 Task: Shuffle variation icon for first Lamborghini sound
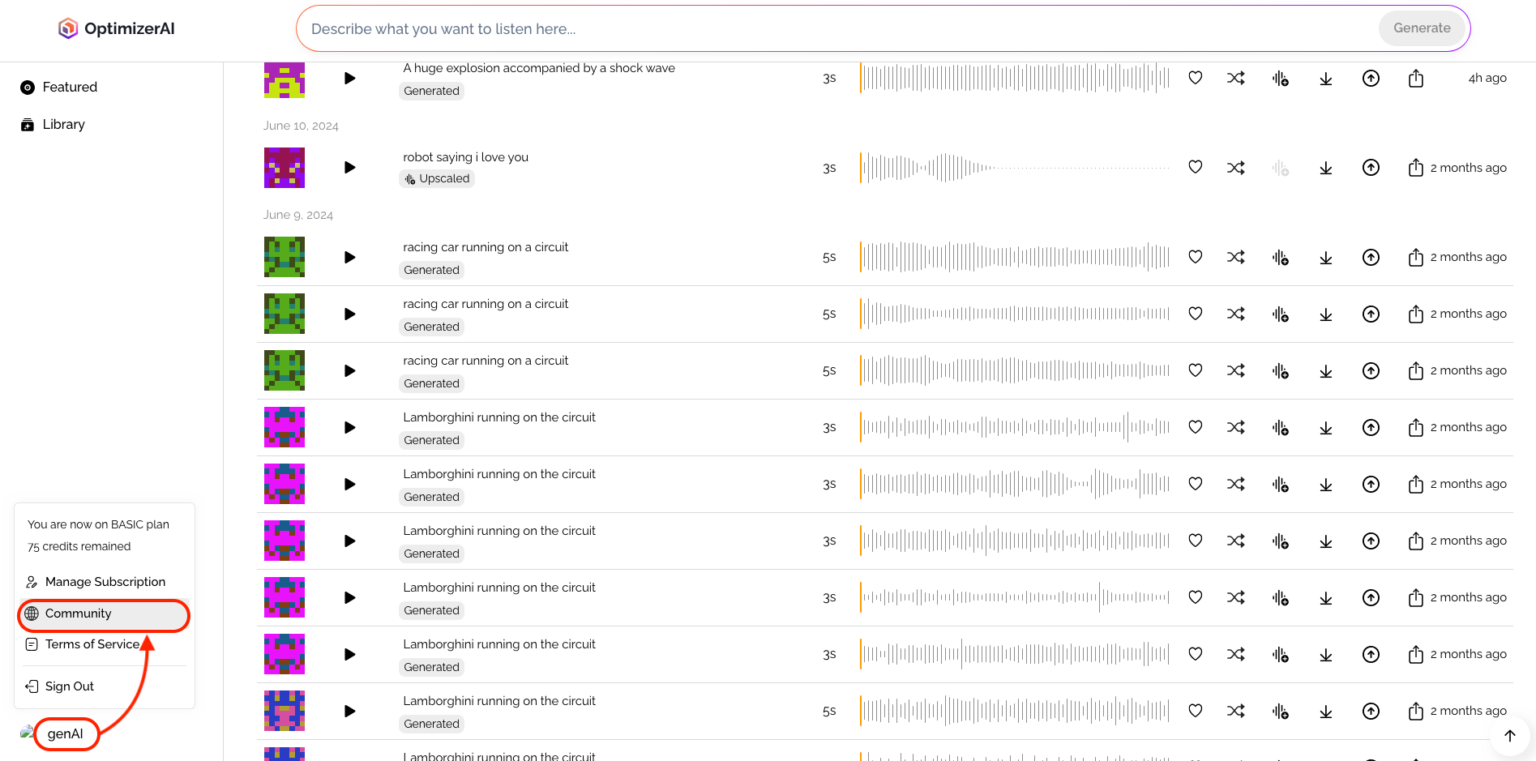tap(1236, 427)
